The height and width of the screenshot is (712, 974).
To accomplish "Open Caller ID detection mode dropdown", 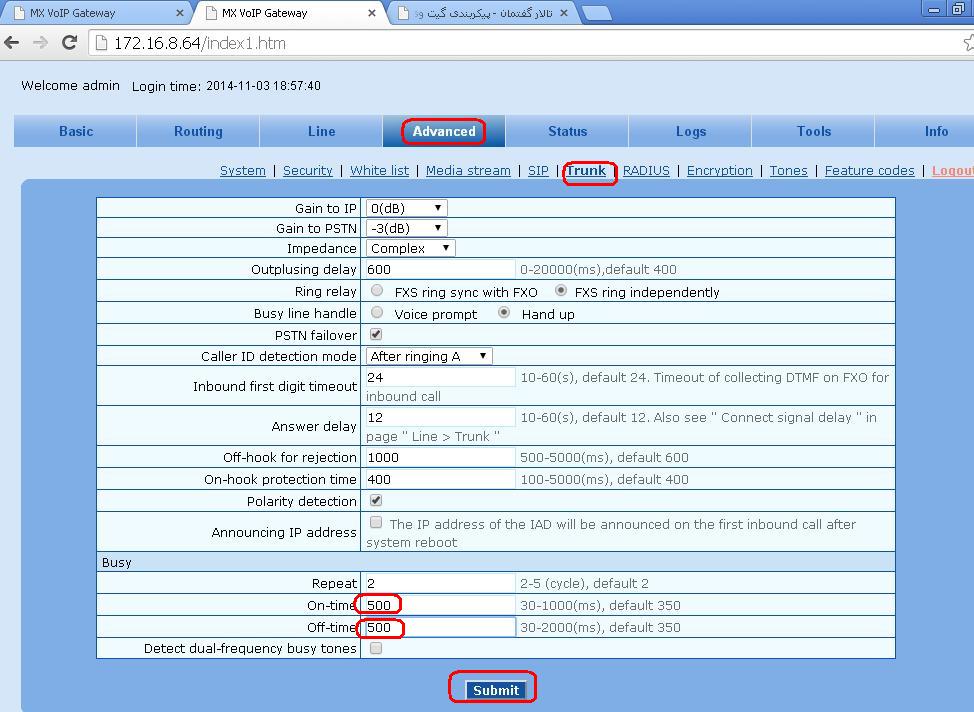I will (x=428, y=356).
